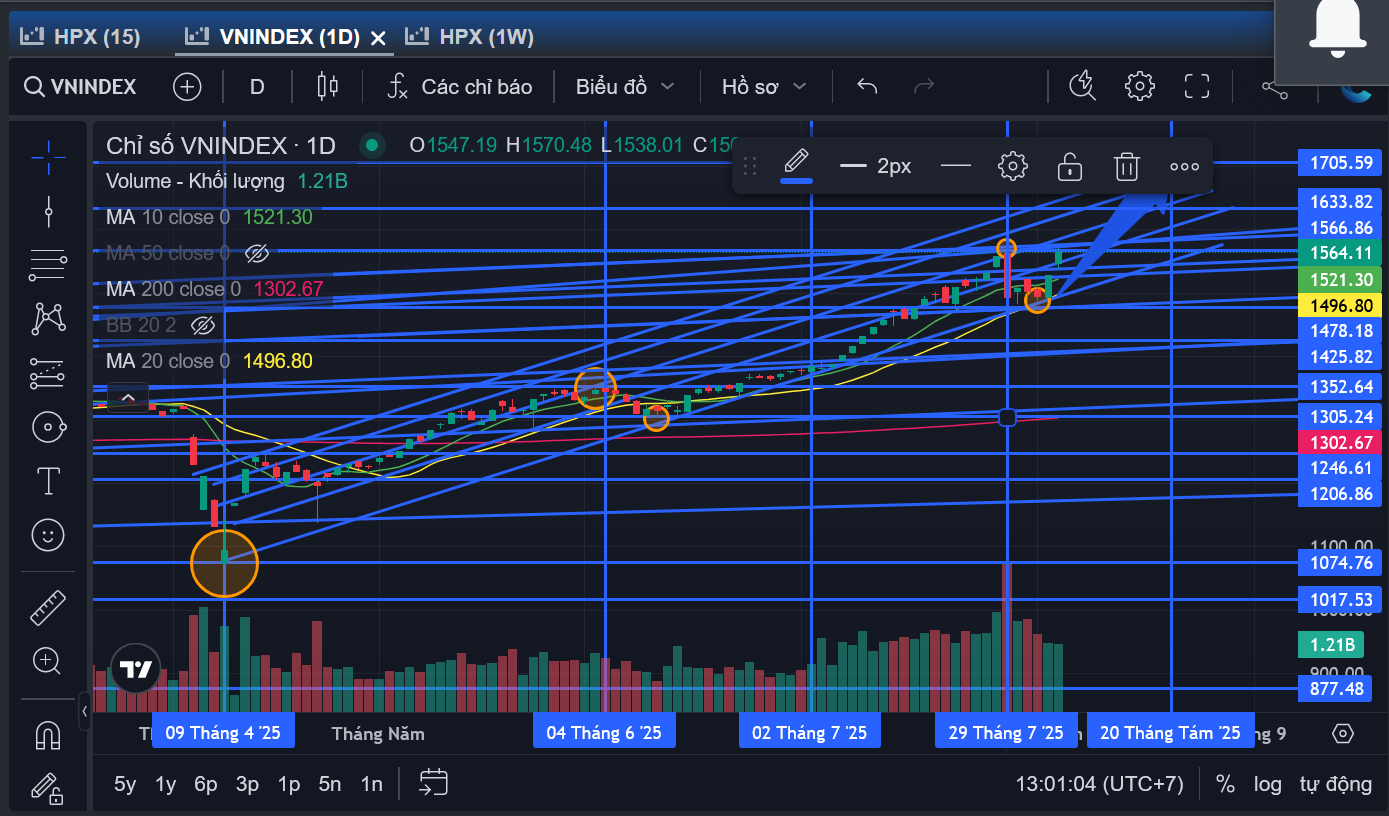This screenshot has width=1389, height=816.
Task: Toggle the tự động auto scale
Action: 1335,784
